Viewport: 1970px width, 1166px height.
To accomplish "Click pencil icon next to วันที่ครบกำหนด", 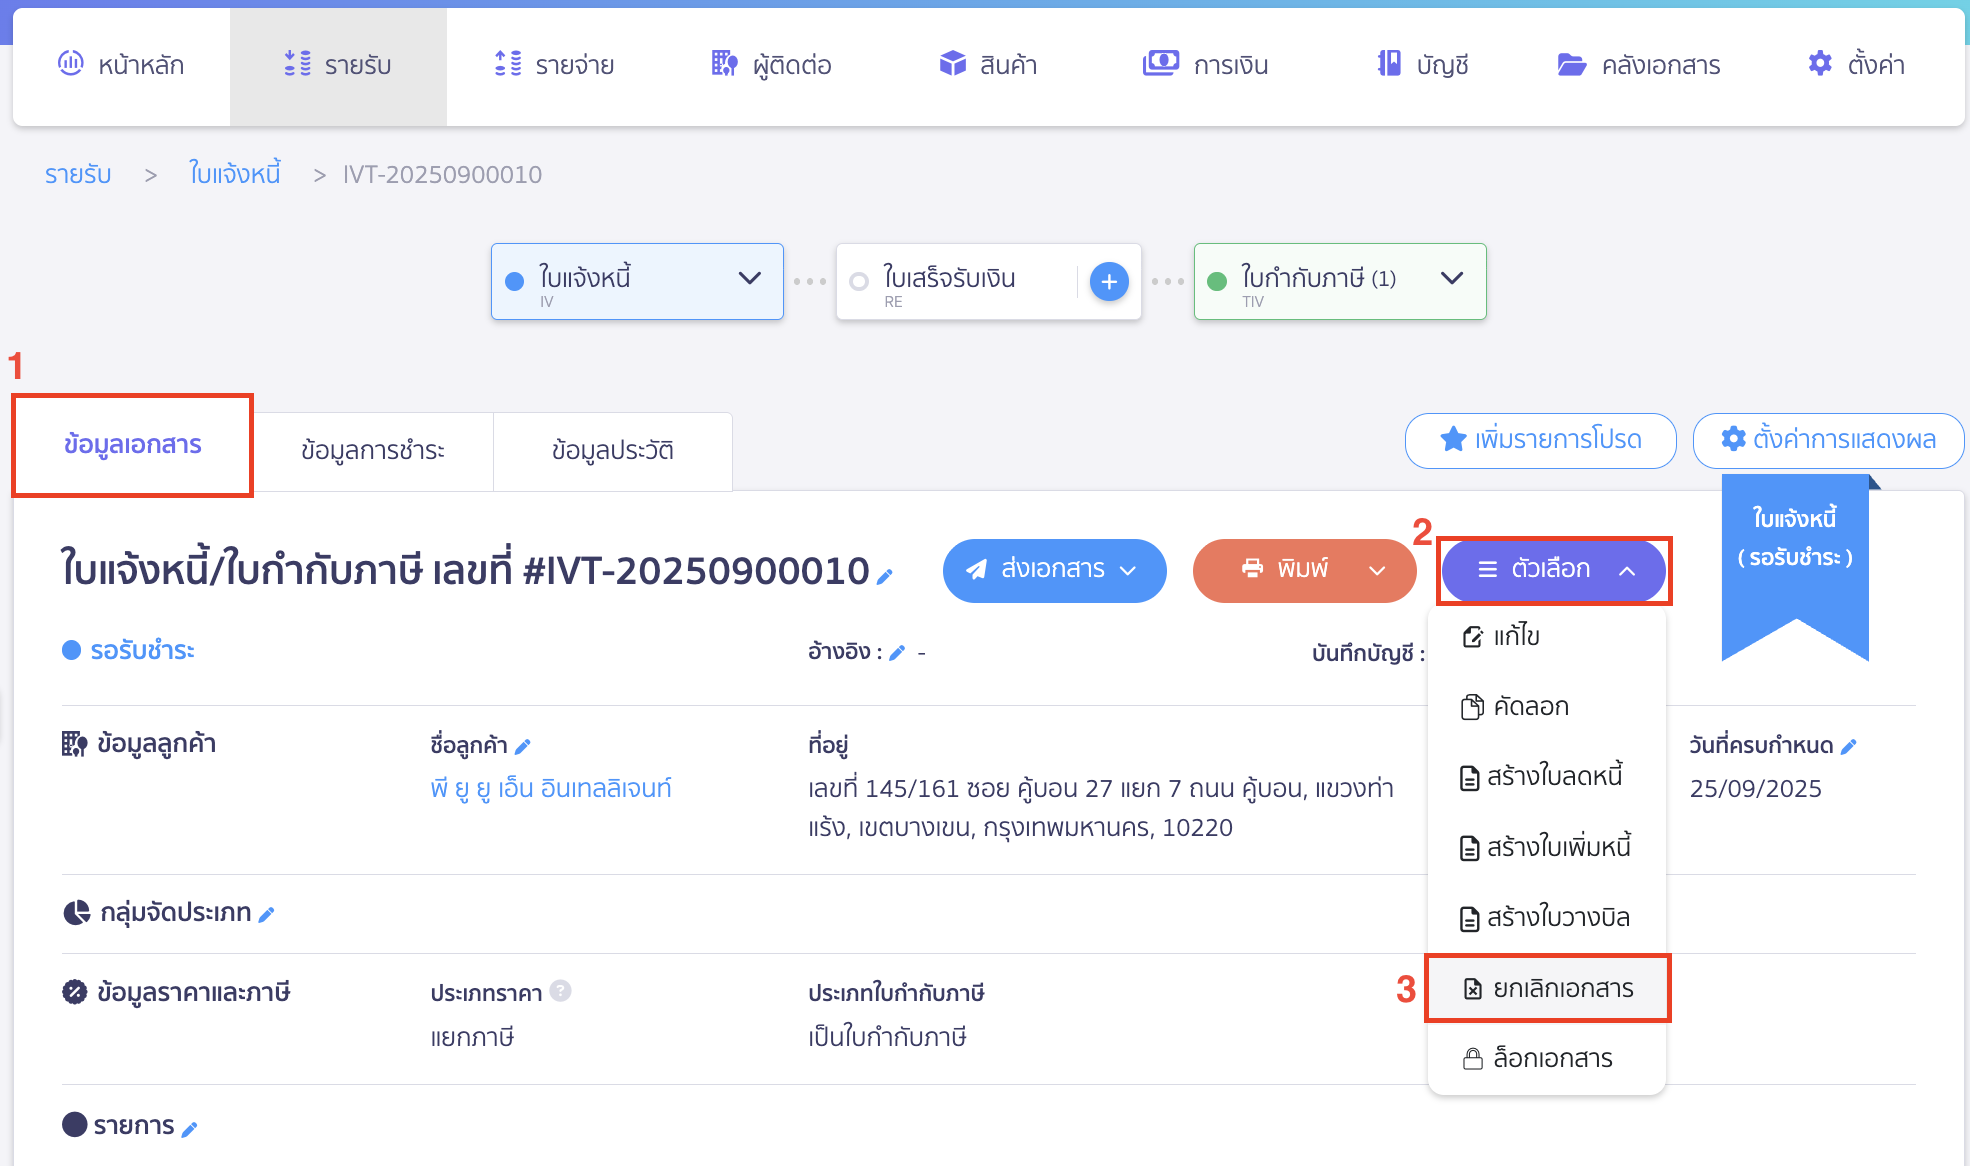I will pyautogui.click(x=1848, y=746).
